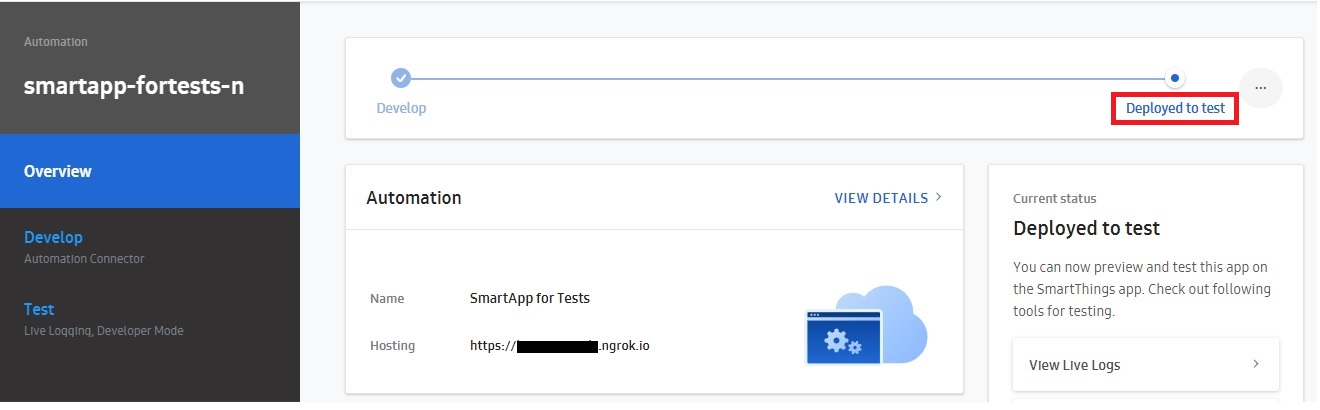
Task: Click the chevron next to View Details
Action: 939,198
